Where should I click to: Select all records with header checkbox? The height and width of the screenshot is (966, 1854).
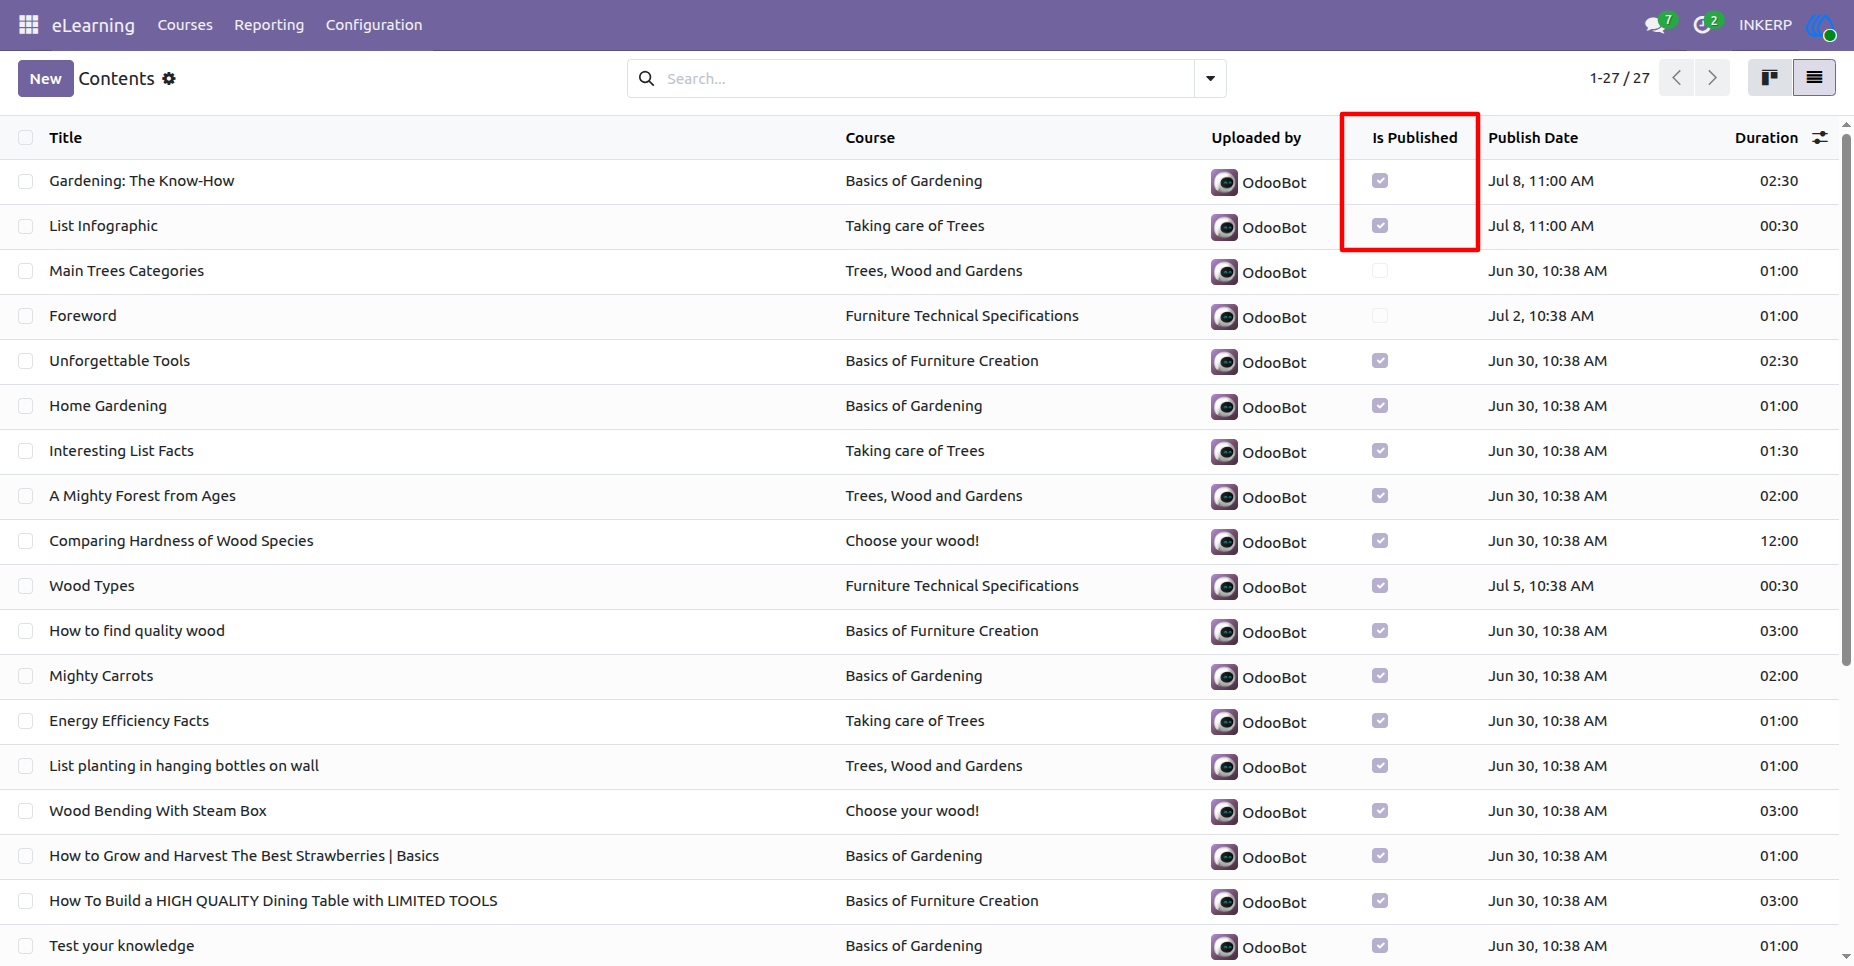[26, 138]
